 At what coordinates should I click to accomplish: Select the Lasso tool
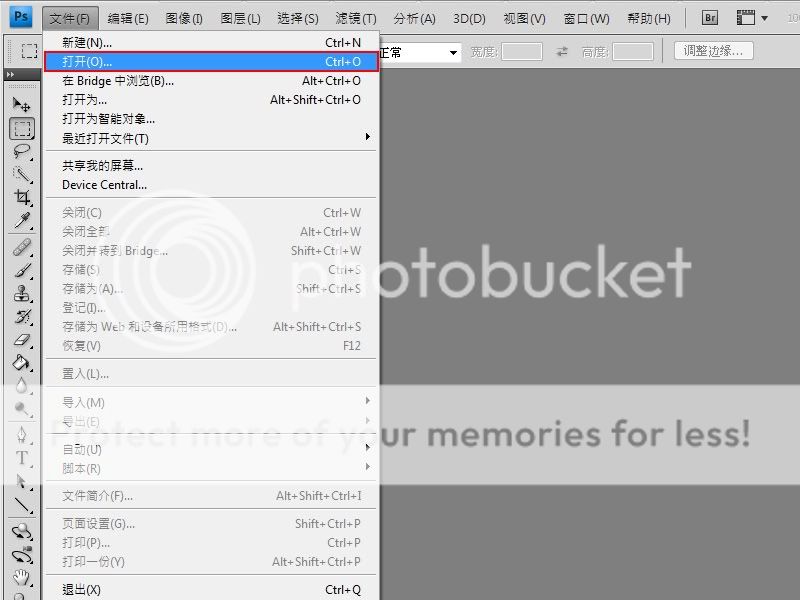[x=21, y=152]
